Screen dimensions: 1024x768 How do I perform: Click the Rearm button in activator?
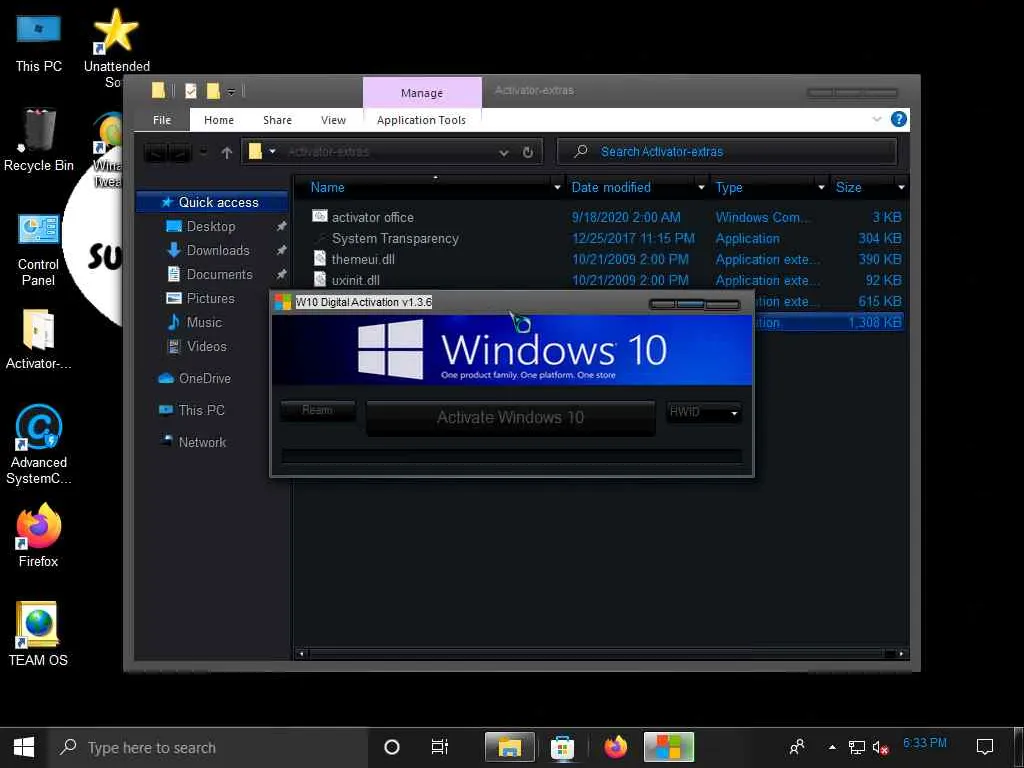318,411
